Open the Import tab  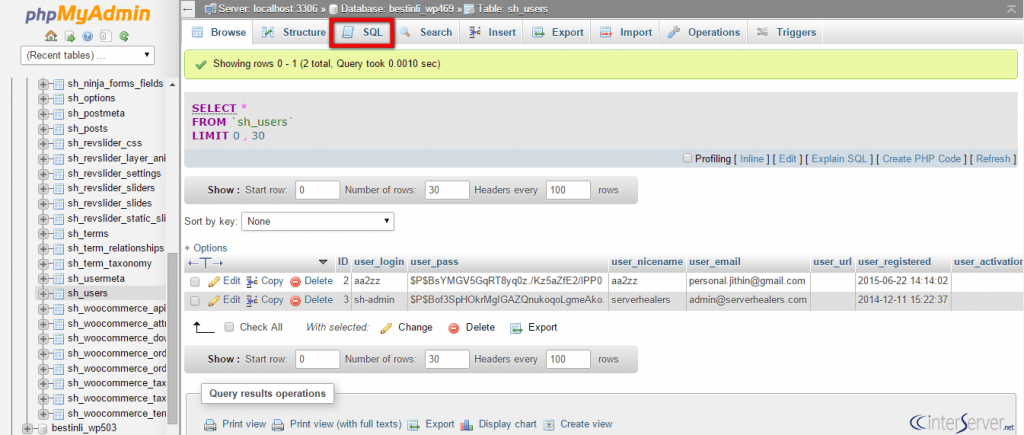pyautogui.click(x=626, y=33)
